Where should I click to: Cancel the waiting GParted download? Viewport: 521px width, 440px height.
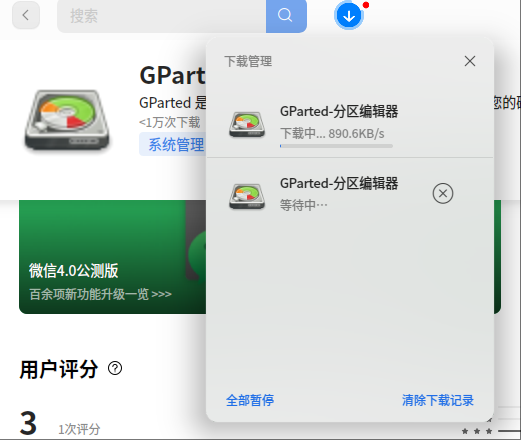point(443,193)
